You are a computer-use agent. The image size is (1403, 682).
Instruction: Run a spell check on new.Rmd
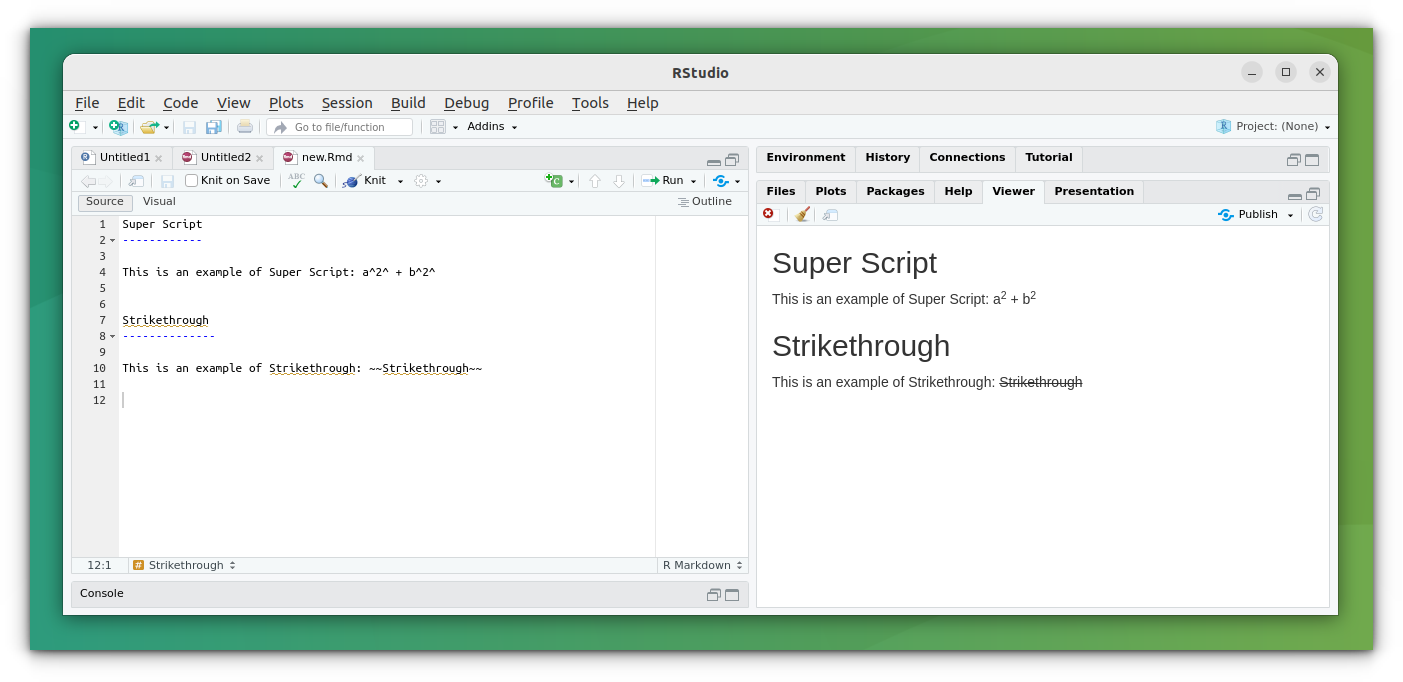point(295,180)
